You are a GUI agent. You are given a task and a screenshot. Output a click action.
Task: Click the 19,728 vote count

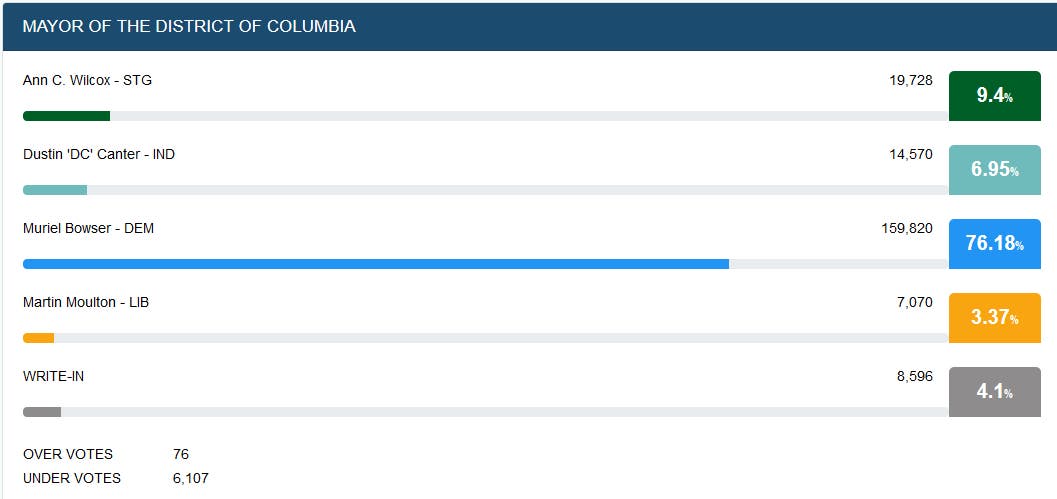click(x=910, y=80)
